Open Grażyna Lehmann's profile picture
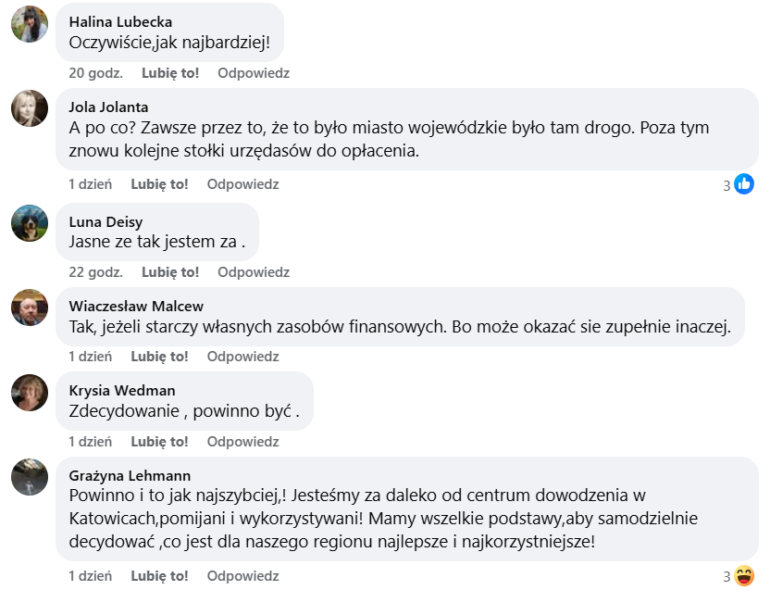Viewport: 770px width, 590px height. pyautogui.click(x=29, y=478)
